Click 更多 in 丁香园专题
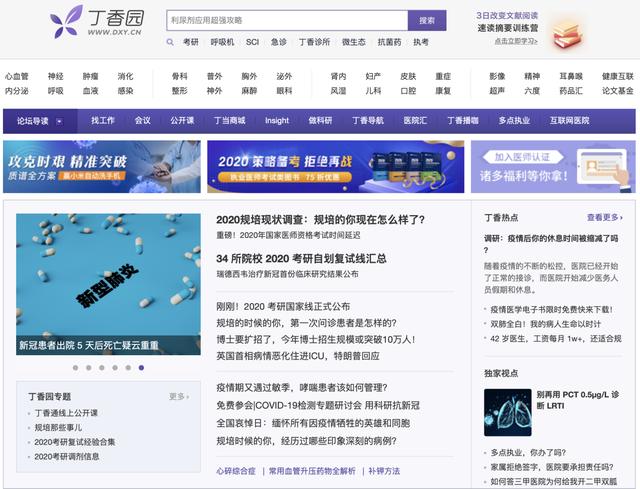This screenshot has width=640, height=489. click(179, 396)
